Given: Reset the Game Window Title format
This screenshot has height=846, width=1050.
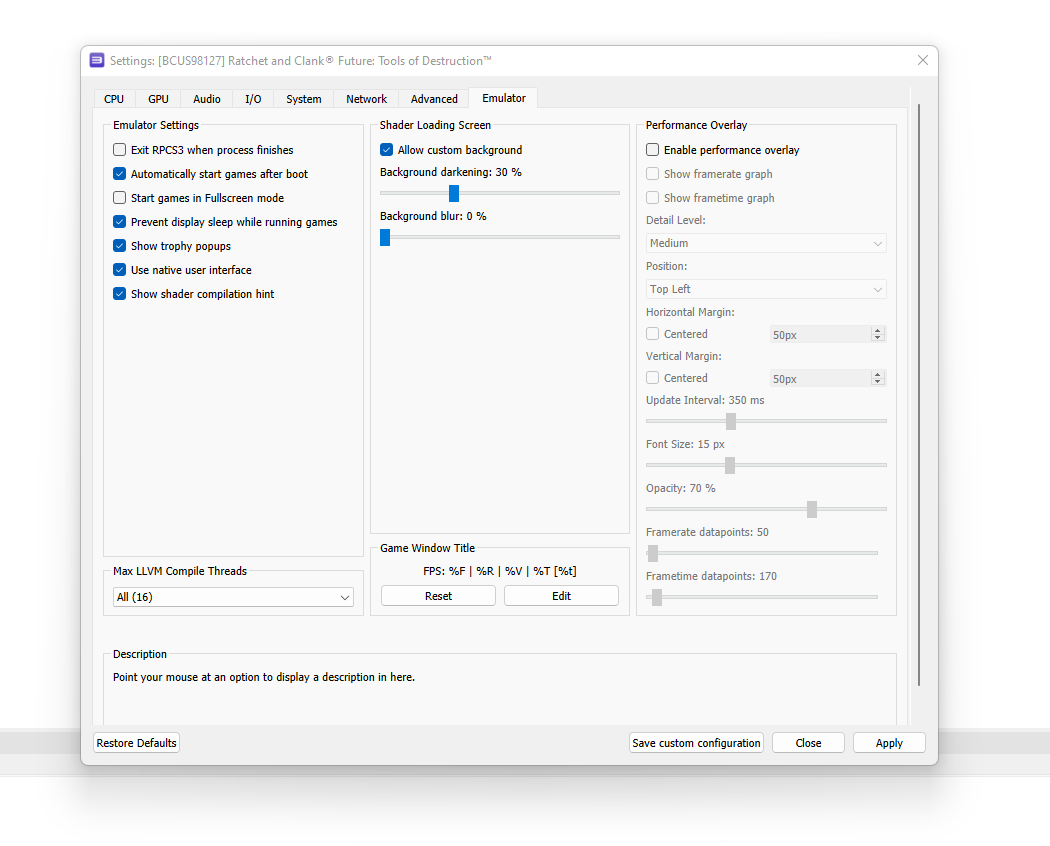Looking at the screenshot, I should 437,595.
